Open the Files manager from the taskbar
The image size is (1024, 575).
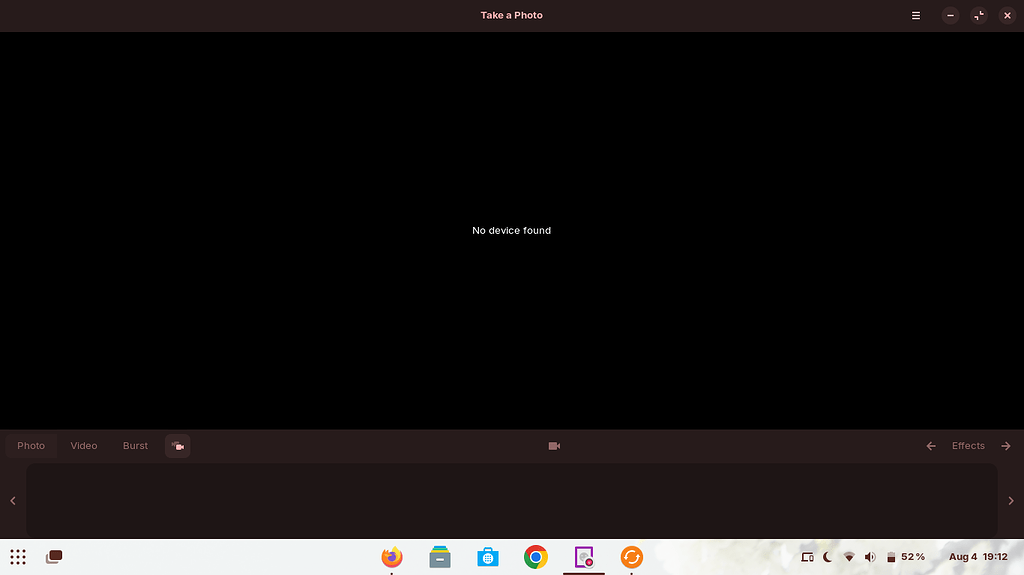(x=440, y=557)
